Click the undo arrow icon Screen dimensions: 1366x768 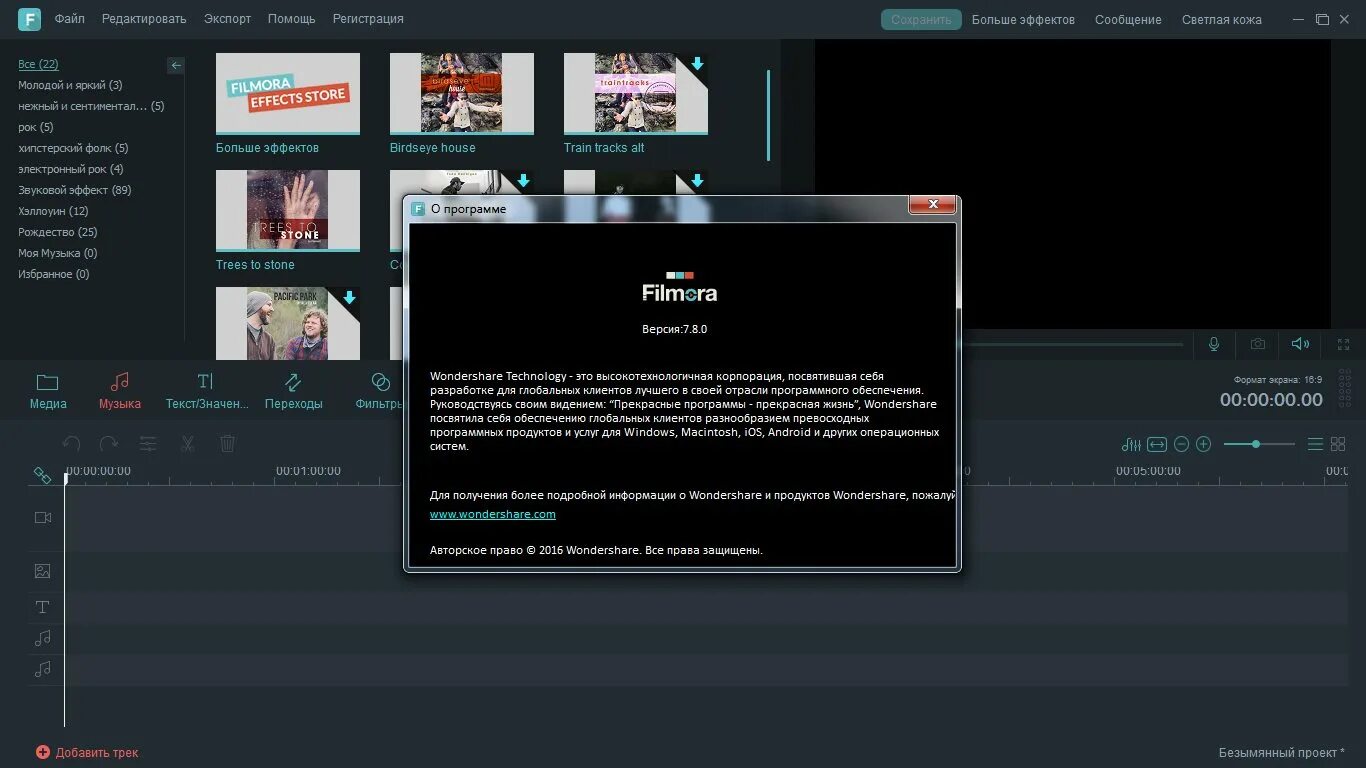71,443
